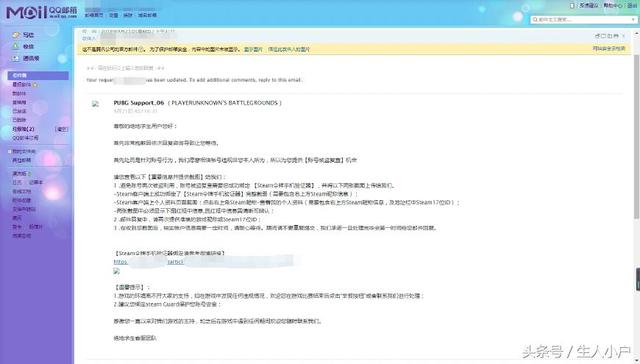Open the search options dropdown arrow
This screenshot has width=640, height=364.
(633, 20)
